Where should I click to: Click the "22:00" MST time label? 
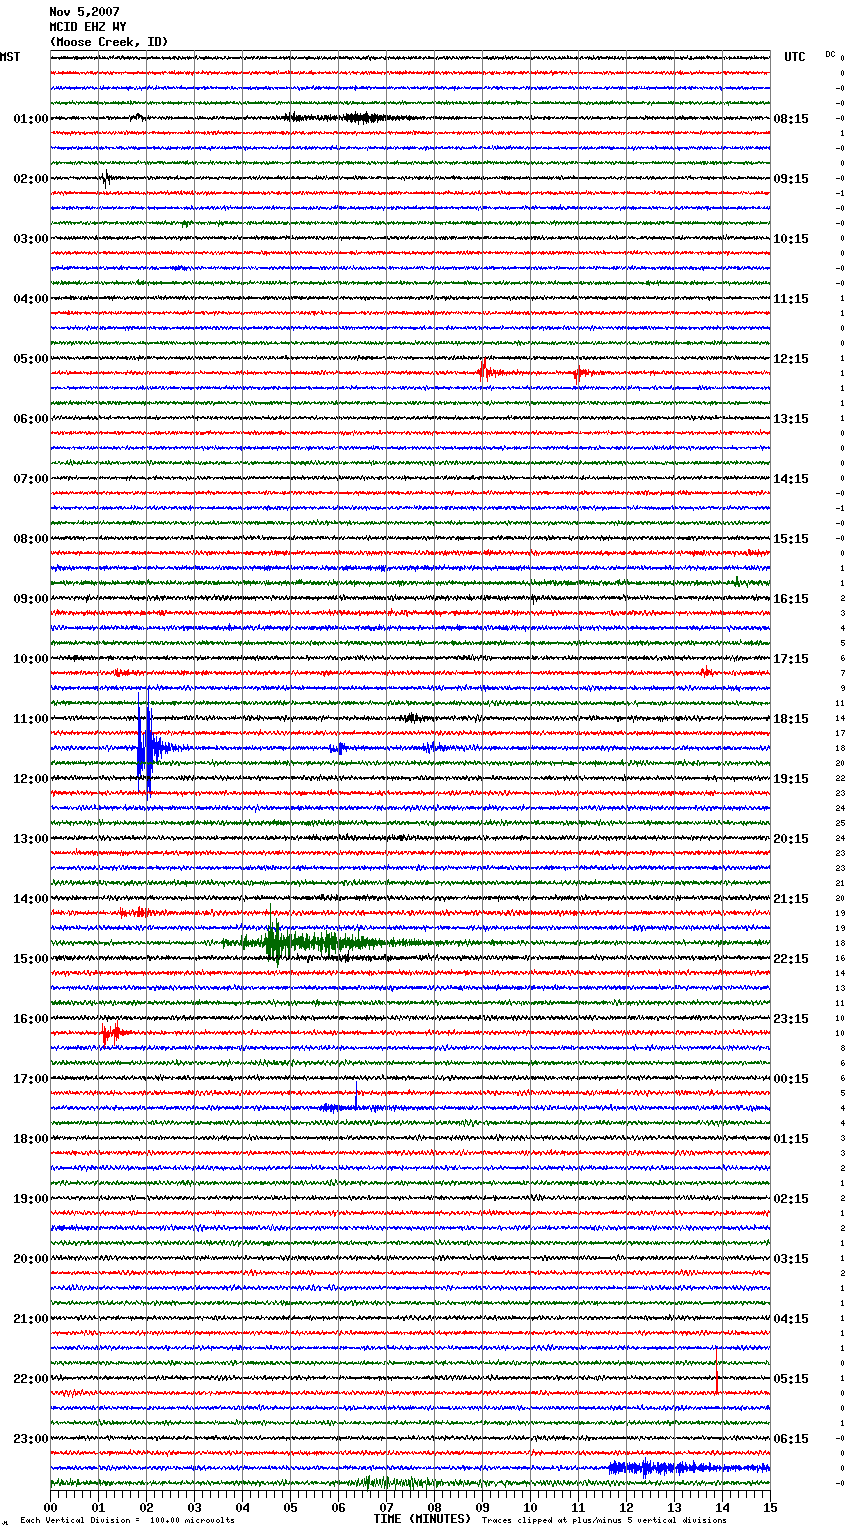pyautogui.click(x=31, y=1379)
